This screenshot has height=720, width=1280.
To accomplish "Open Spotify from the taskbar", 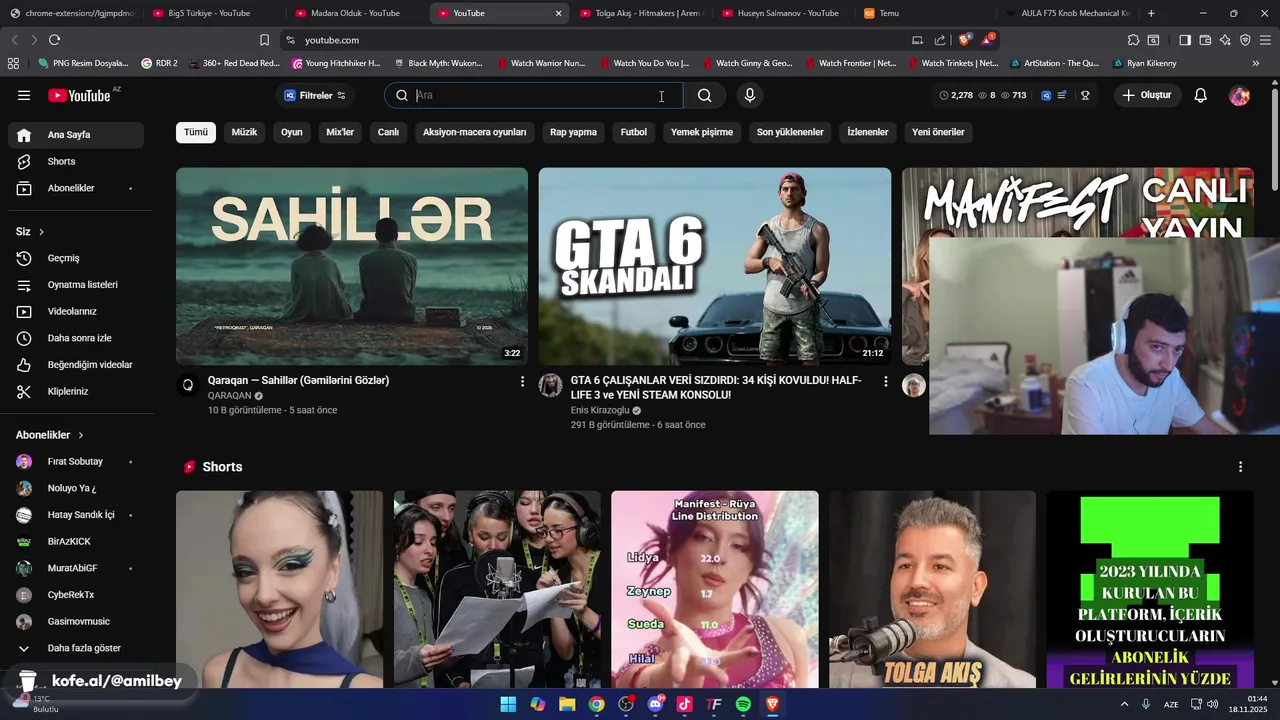I will 743,704.
